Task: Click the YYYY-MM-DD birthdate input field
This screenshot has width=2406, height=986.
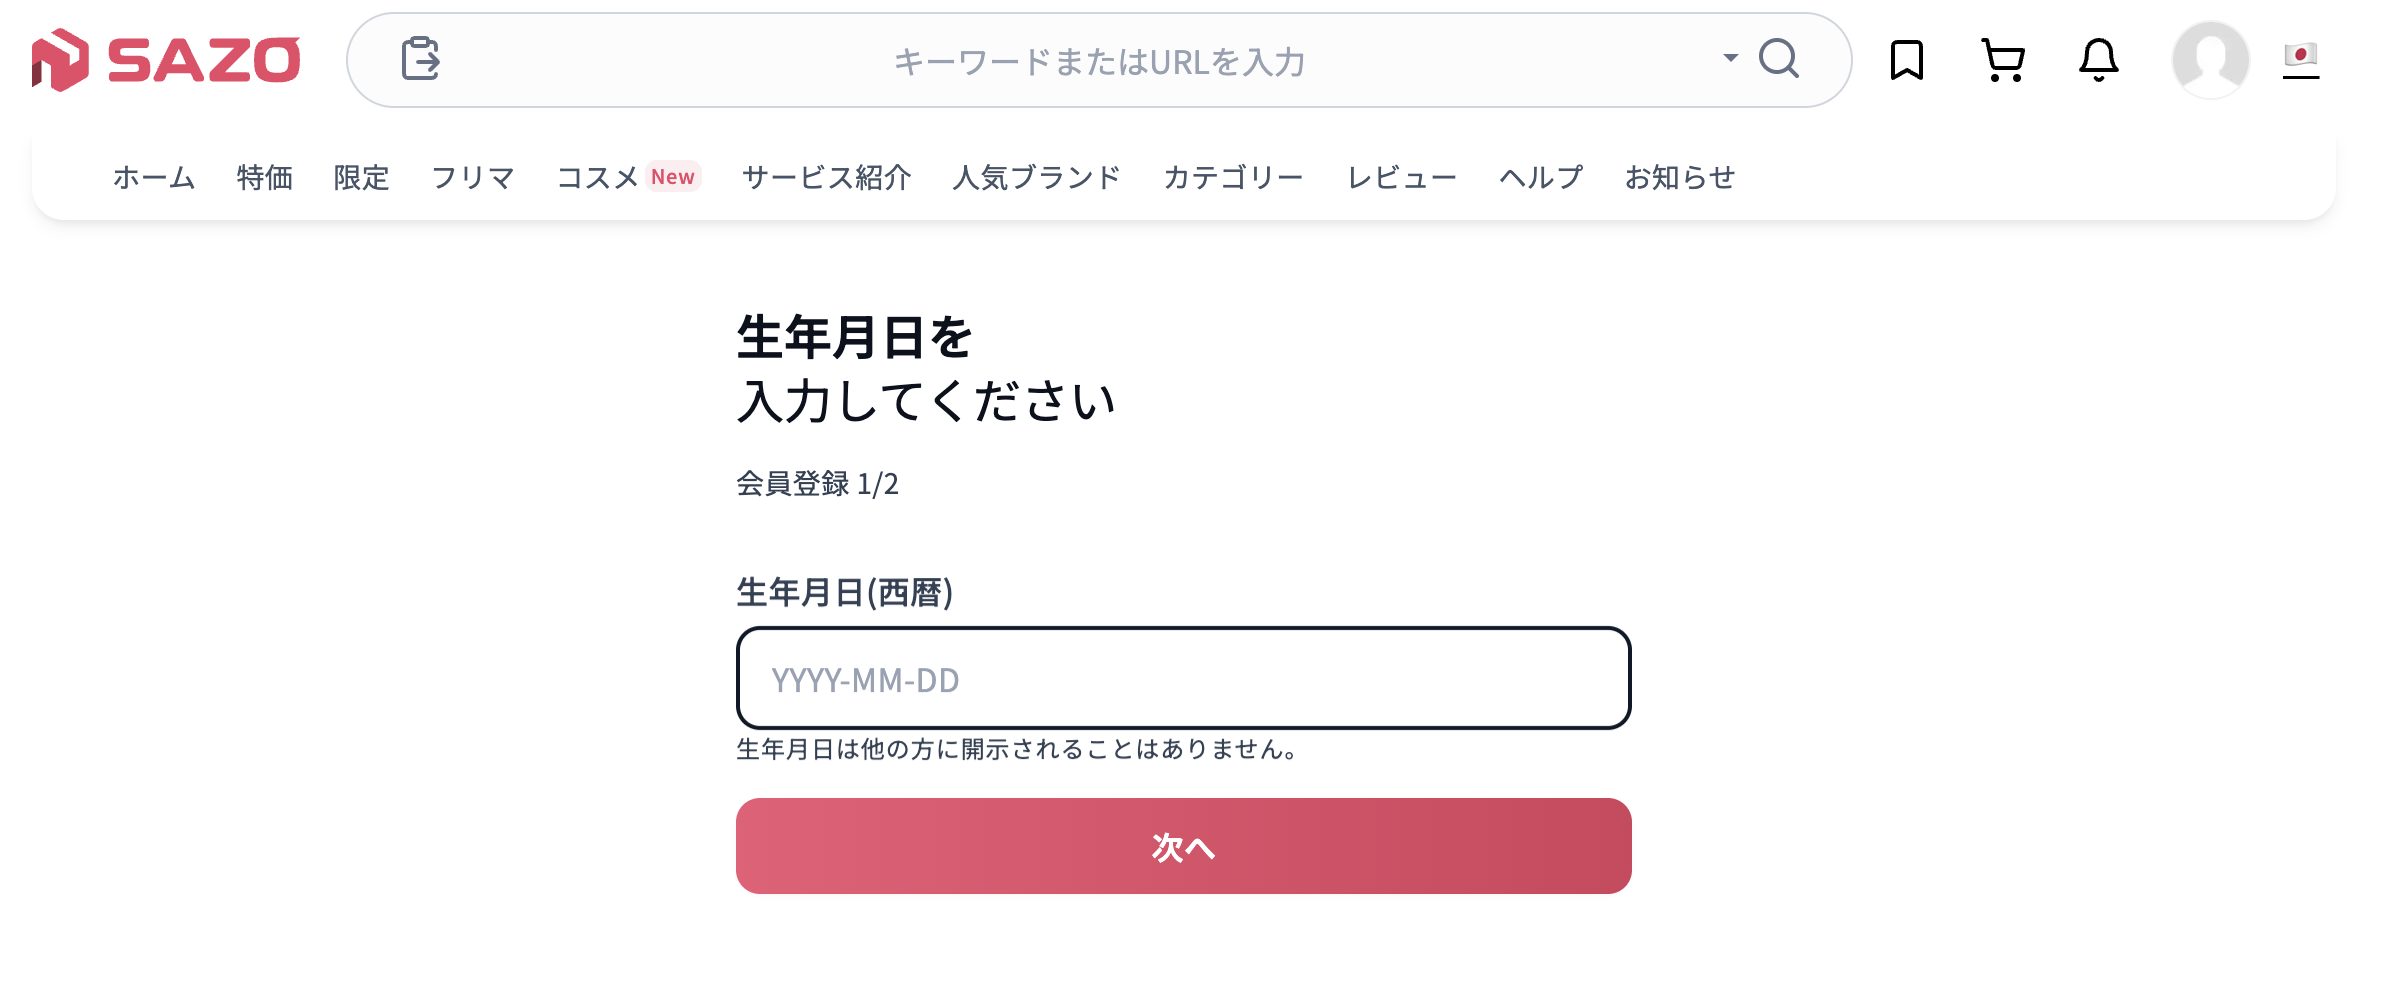Action: pos(1183,679)
